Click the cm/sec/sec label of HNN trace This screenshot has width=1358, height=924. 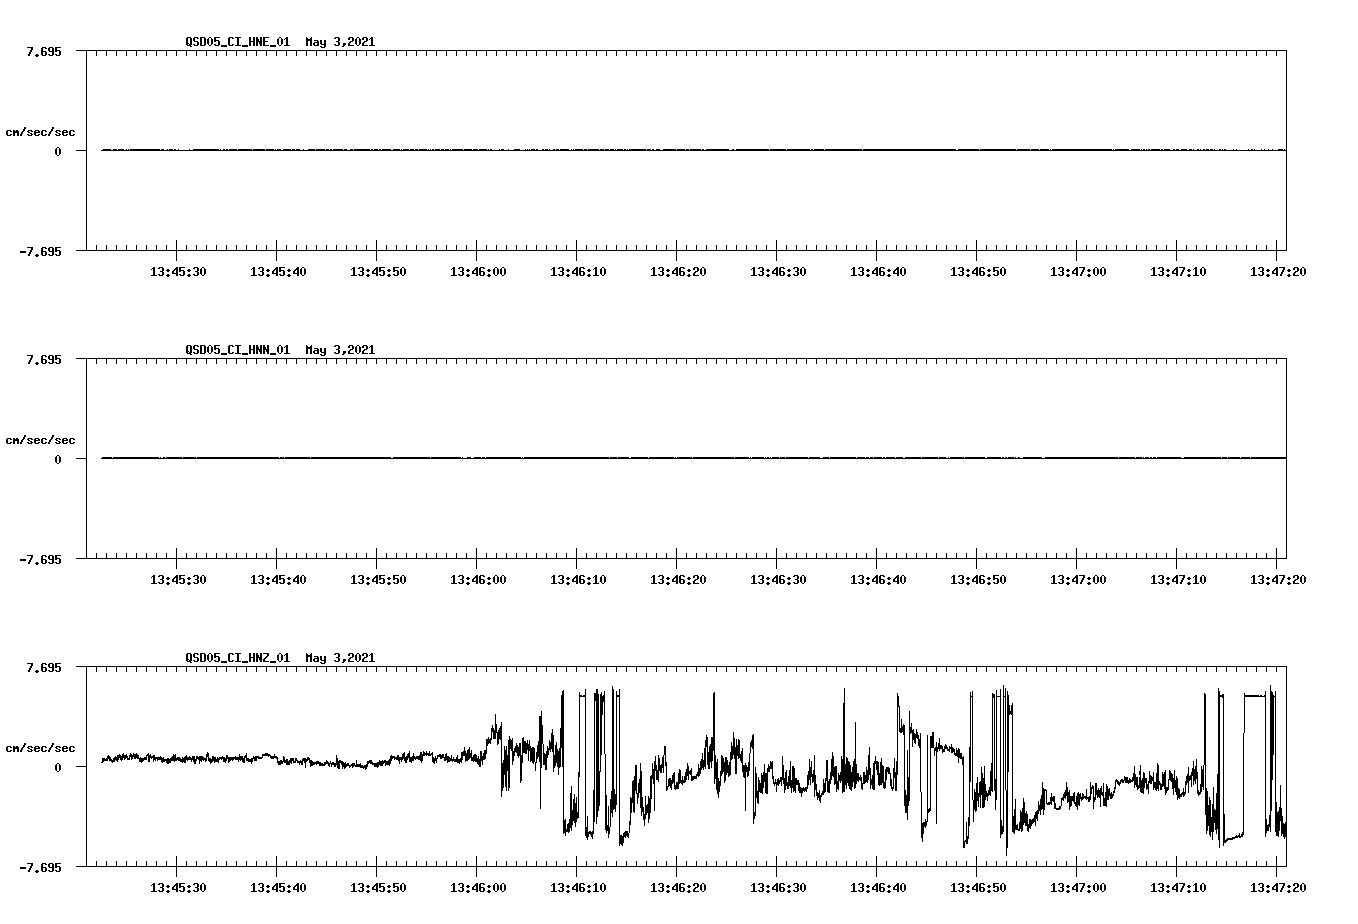click(x=41, y=439)
